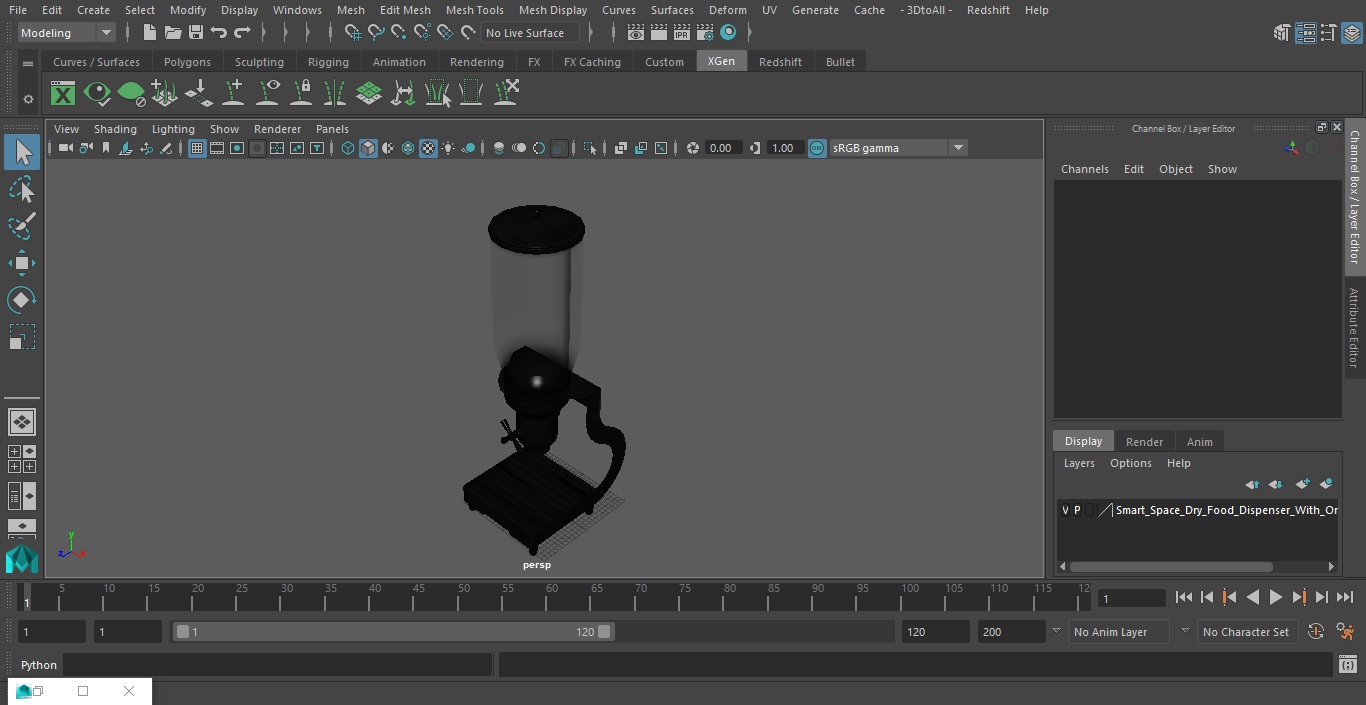Open the viewport Shading menu
Viewport: 1366px width, 705px height.
[115, 129]
